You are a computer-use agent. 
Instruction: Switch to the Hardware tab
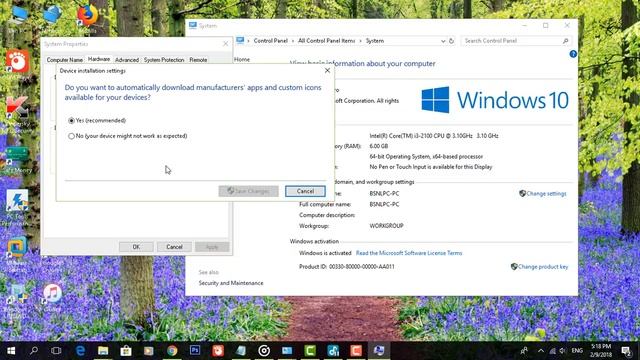coord(99,59)
